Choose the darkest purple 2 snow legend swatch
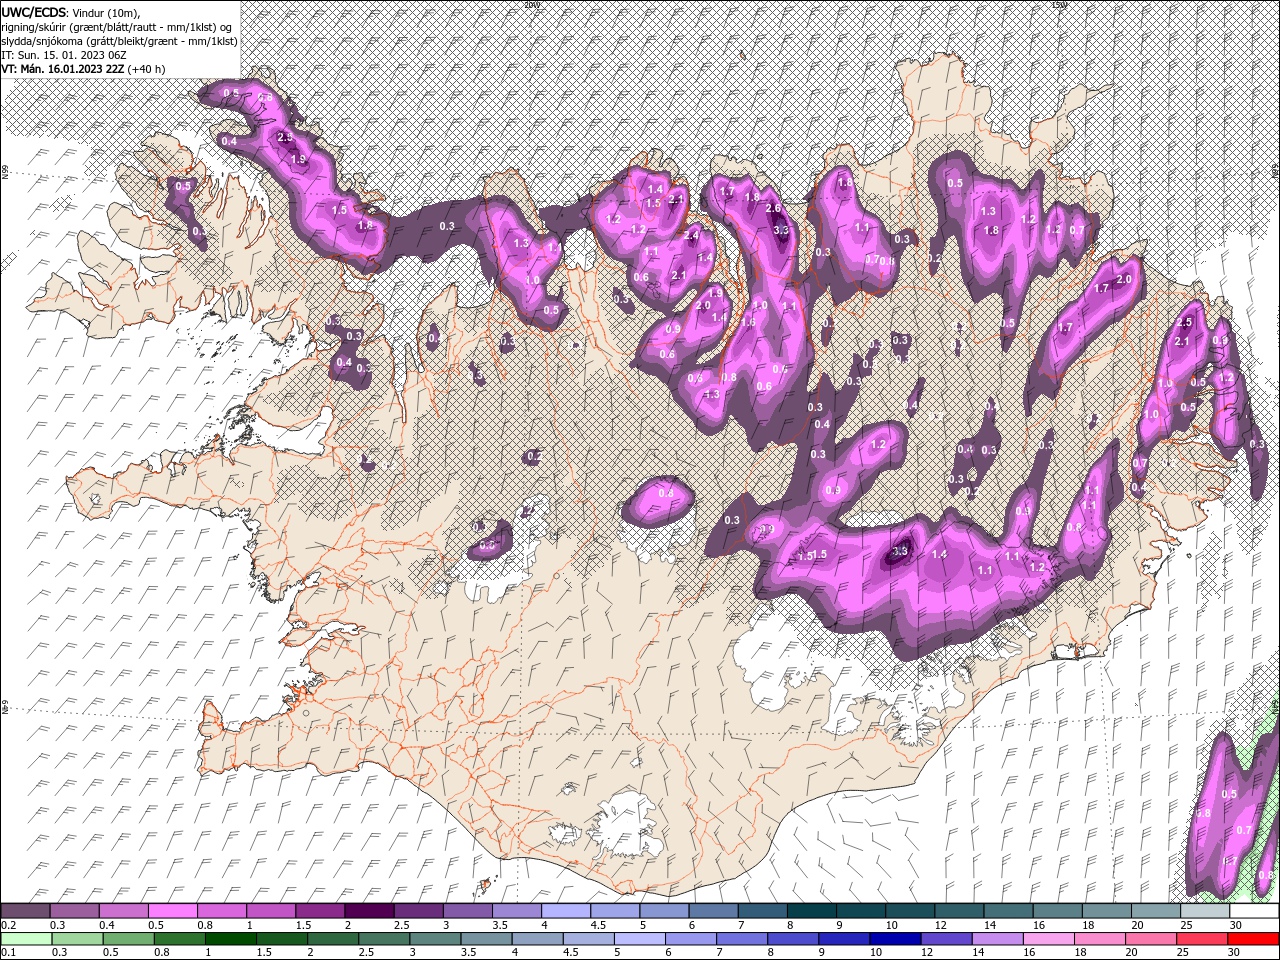This screenshot has height=960, width=1280. click(368, 911)
